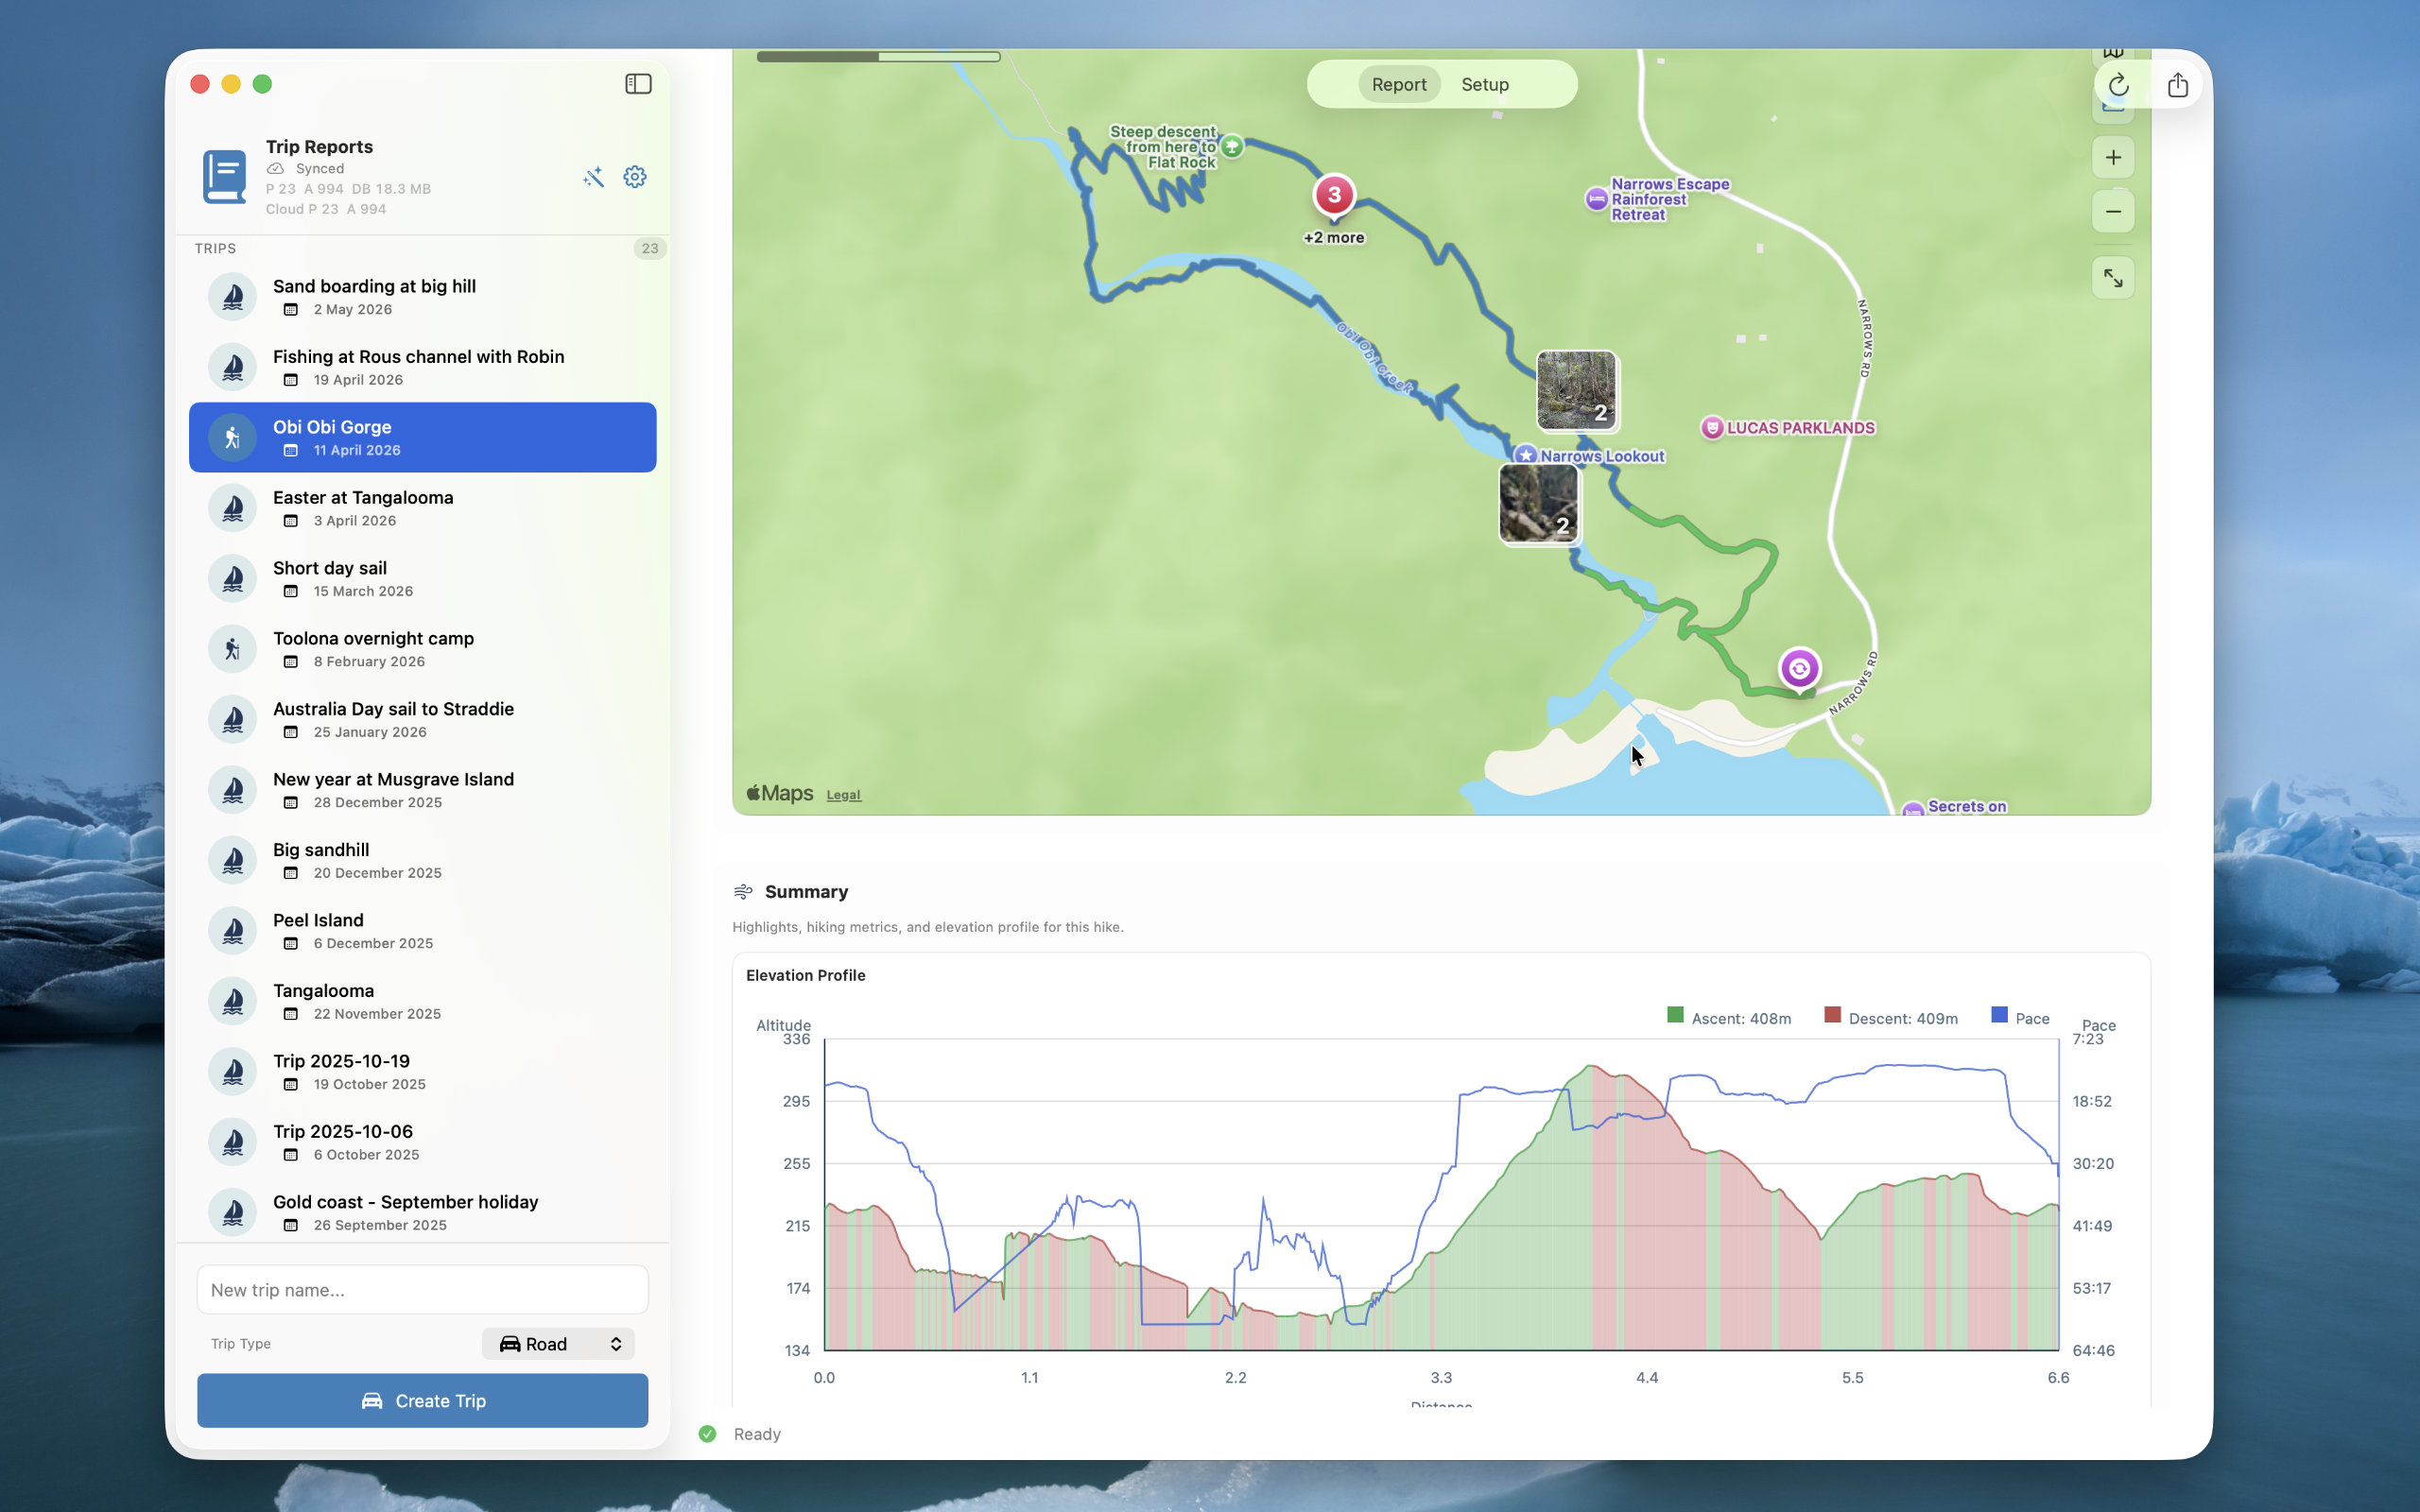Toggle the Ascent 408m legend swatch
Viewport: 2420px width, 1512px height.
point(1676,1015)
